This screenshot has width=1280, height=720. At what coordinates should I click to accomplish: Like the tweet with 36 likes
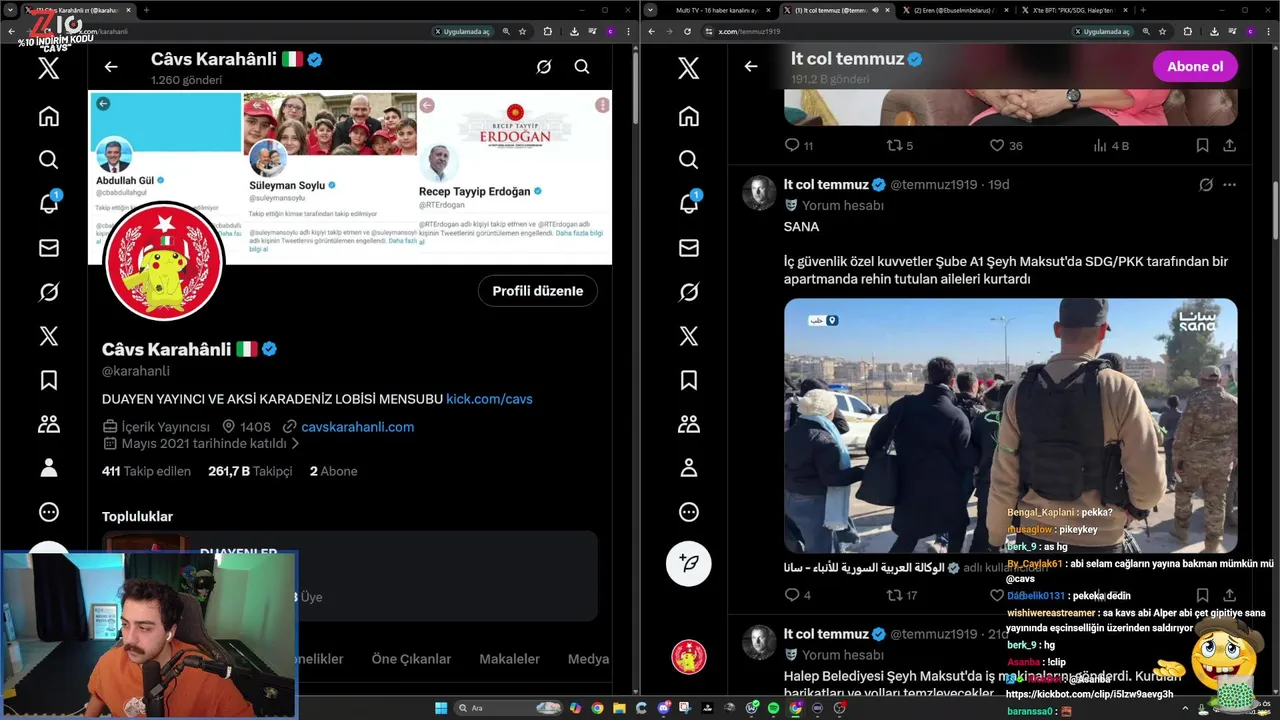pyautogui.click(x=997, y=145)
